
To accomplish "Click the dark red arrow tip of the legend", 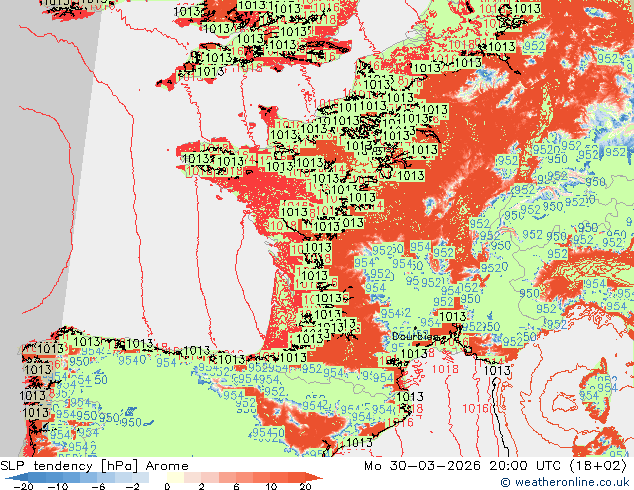I will point(314,477).
